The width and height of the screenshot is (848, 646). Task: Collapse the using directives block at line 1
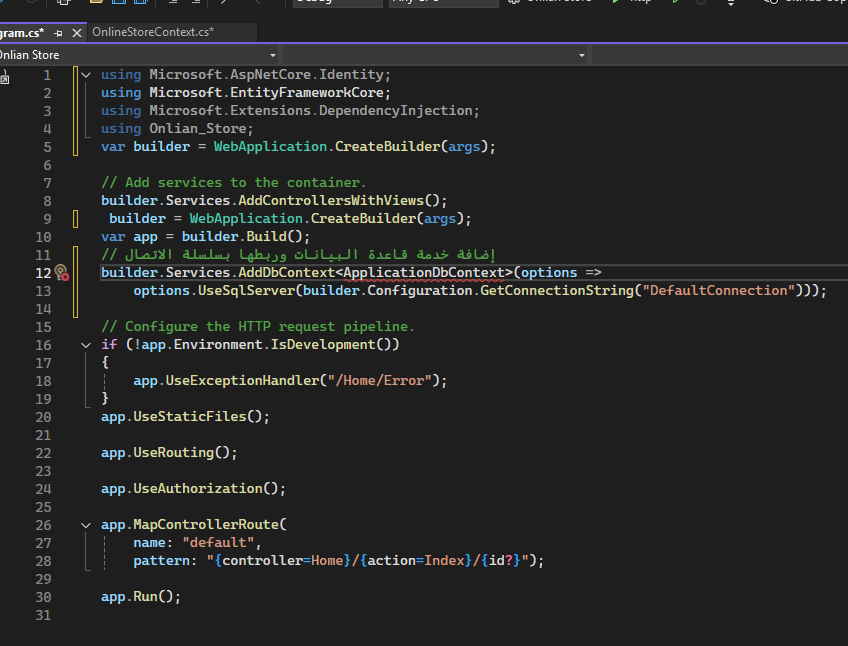[x=86, y=75]
